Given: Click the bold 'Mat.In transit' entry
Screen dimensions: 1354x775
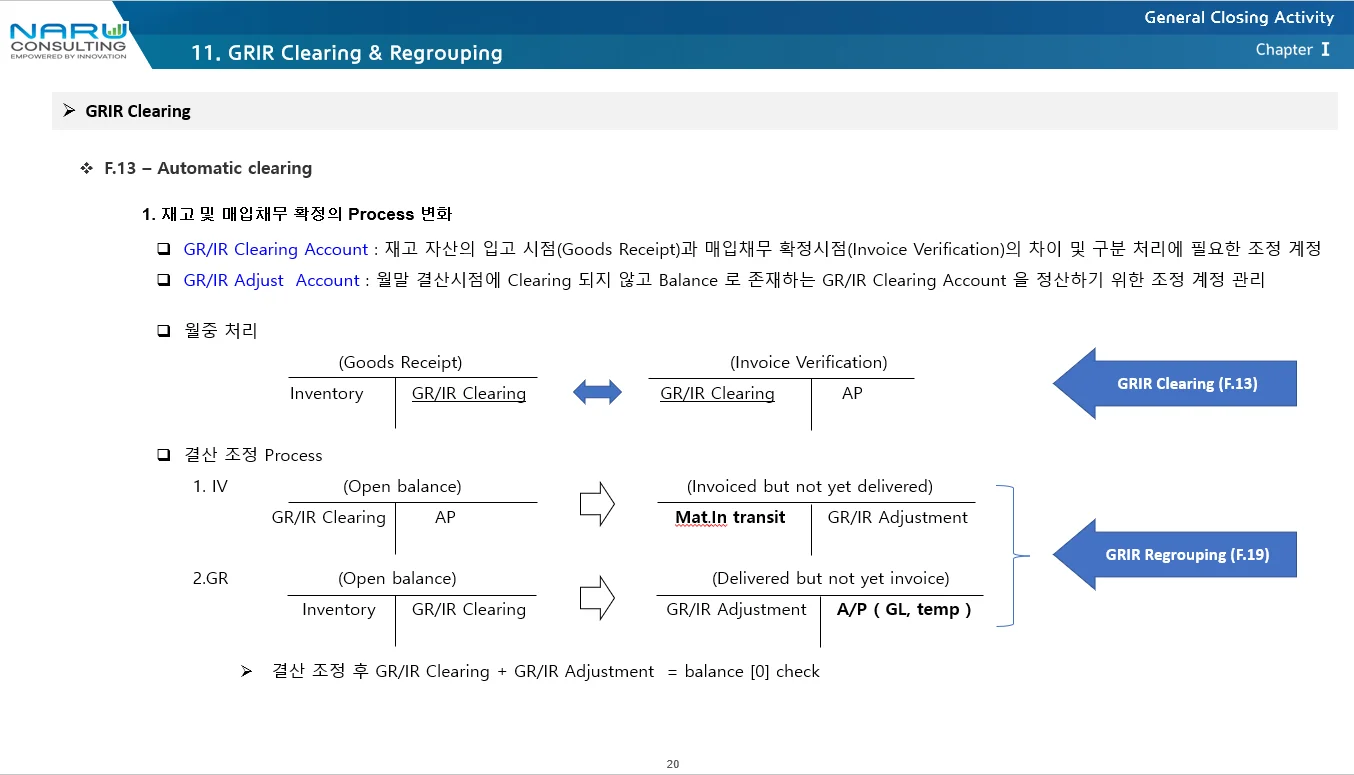Looking at the screenshot, I should click(730, 517).
